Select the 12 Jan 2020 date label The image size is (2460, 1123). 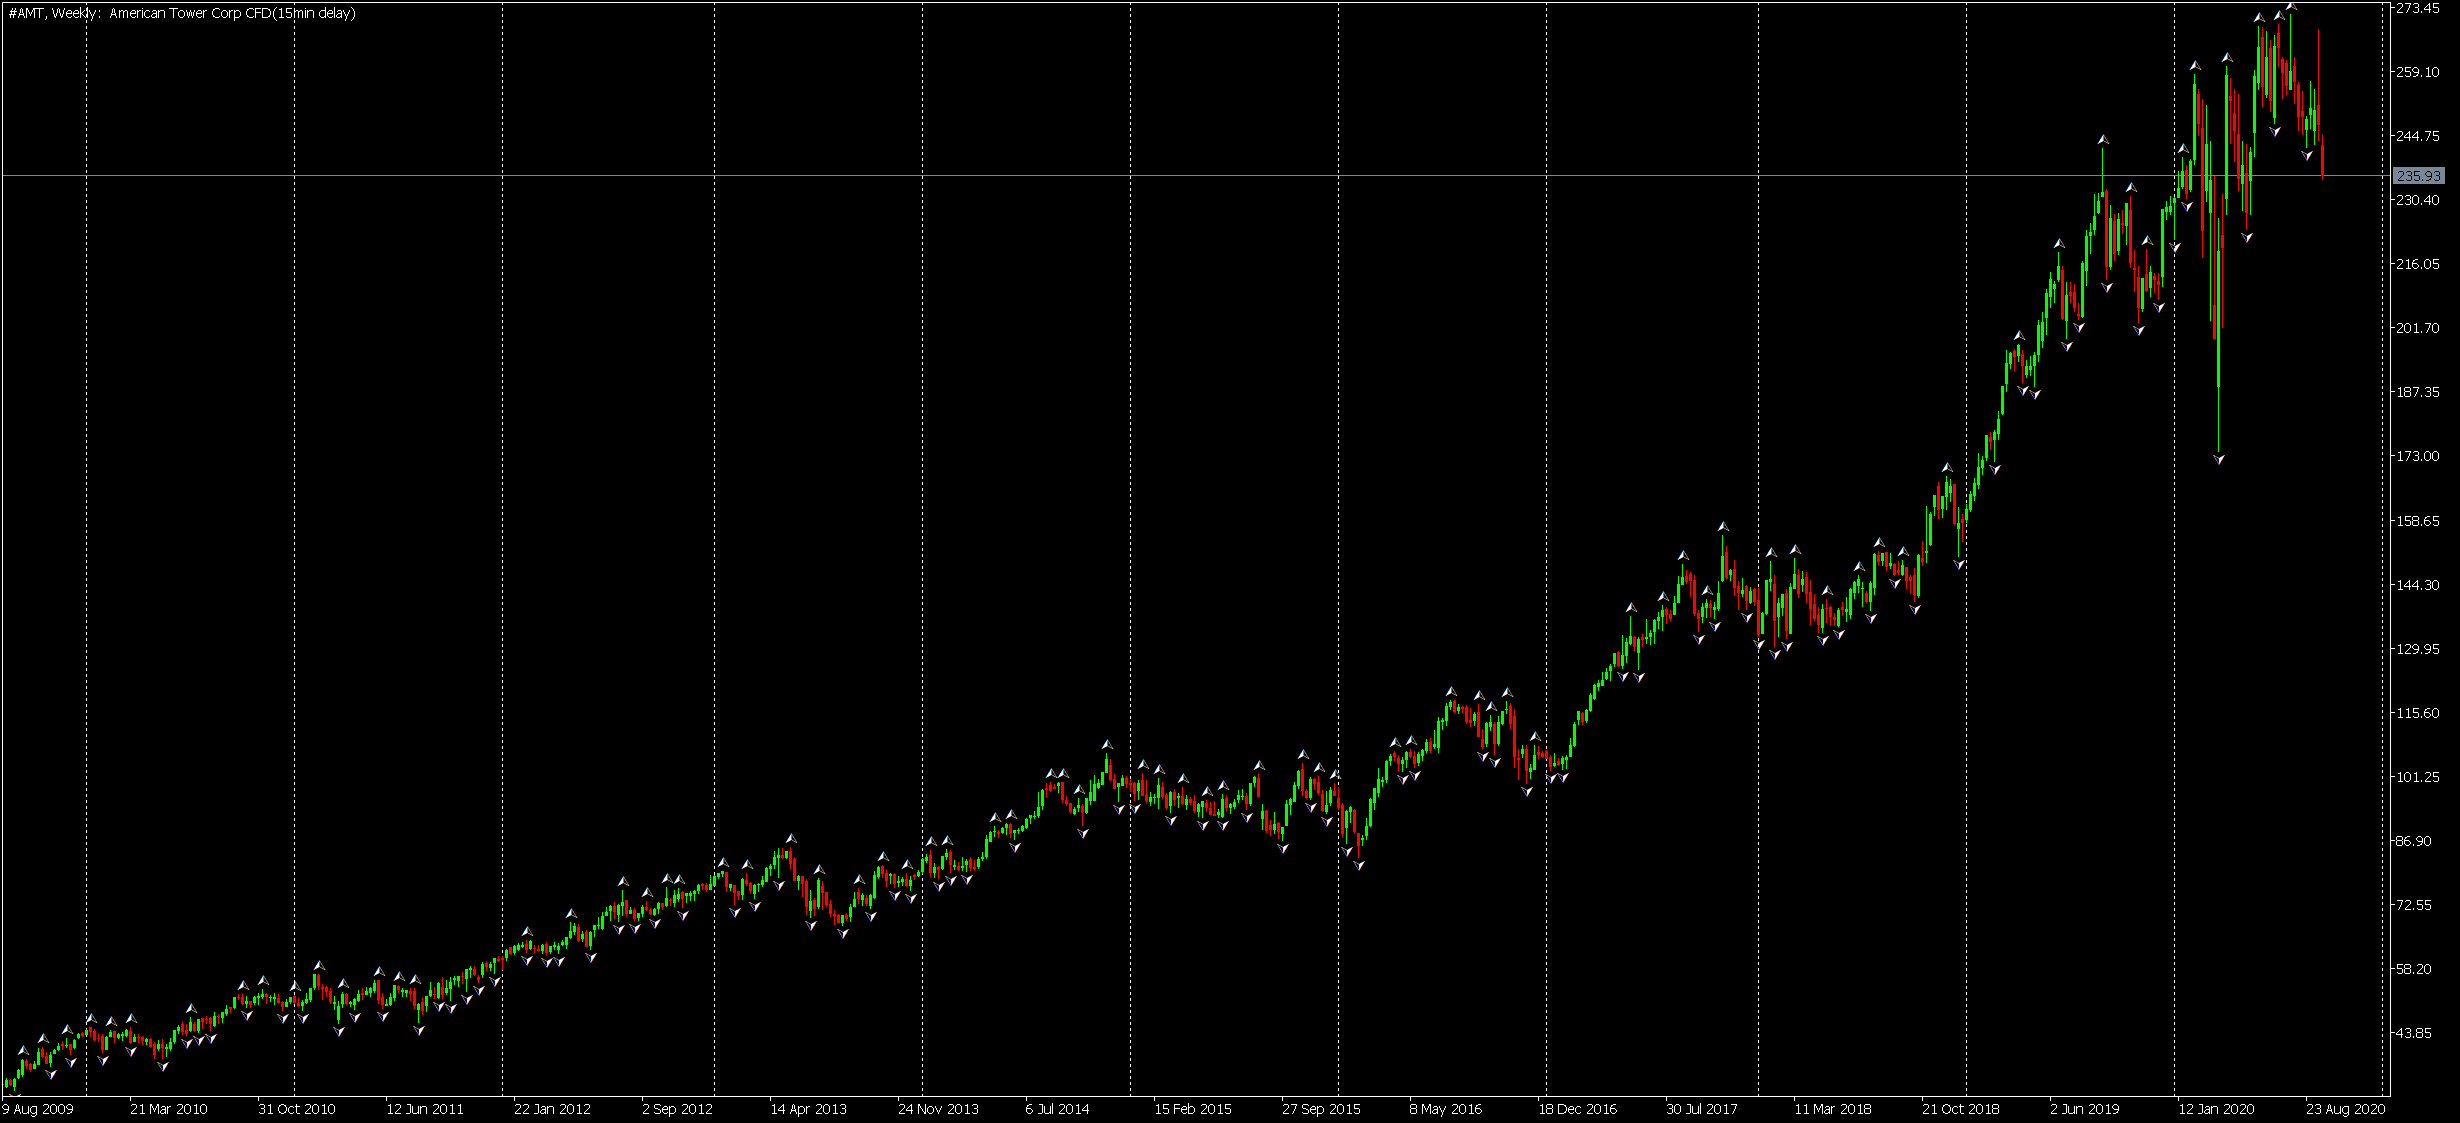[x=2216, y=1109]
